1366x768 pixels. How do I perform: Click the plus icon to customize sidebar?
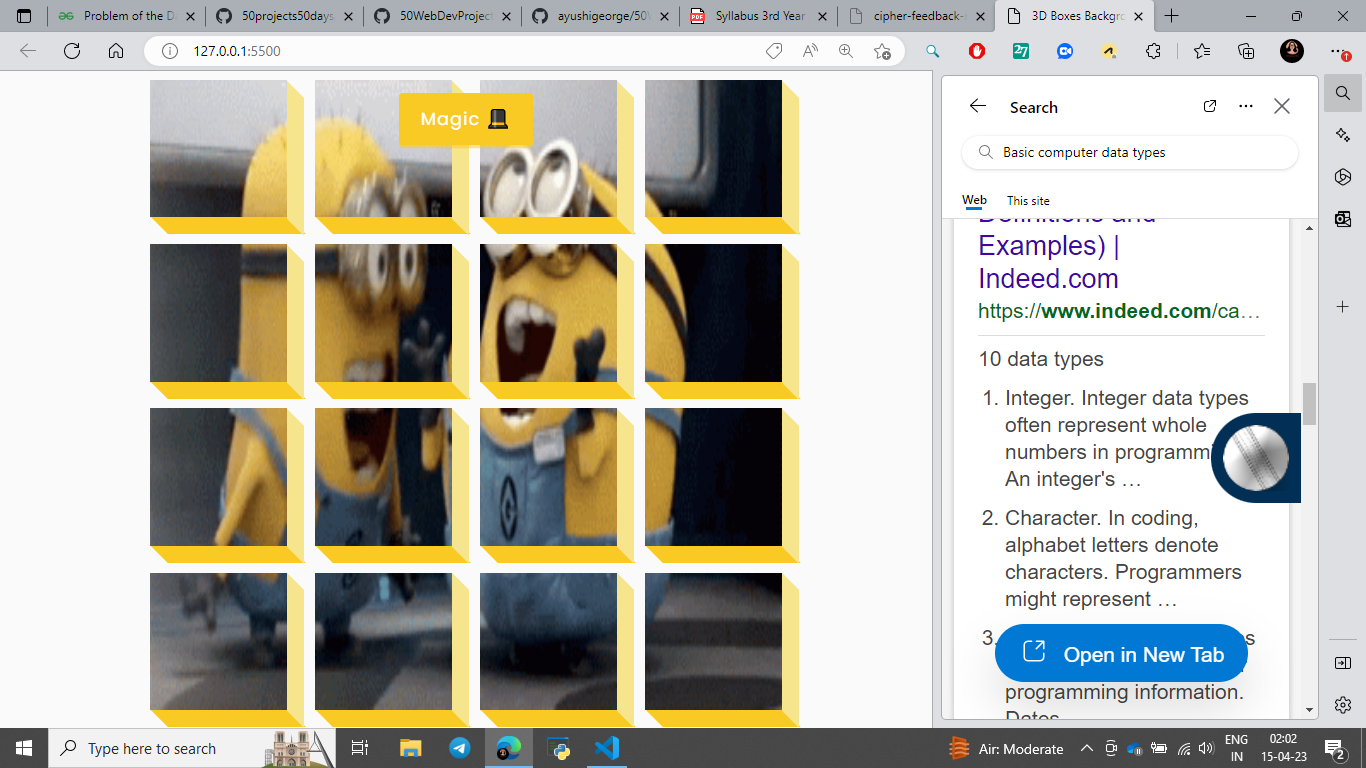click(1343, 305)
